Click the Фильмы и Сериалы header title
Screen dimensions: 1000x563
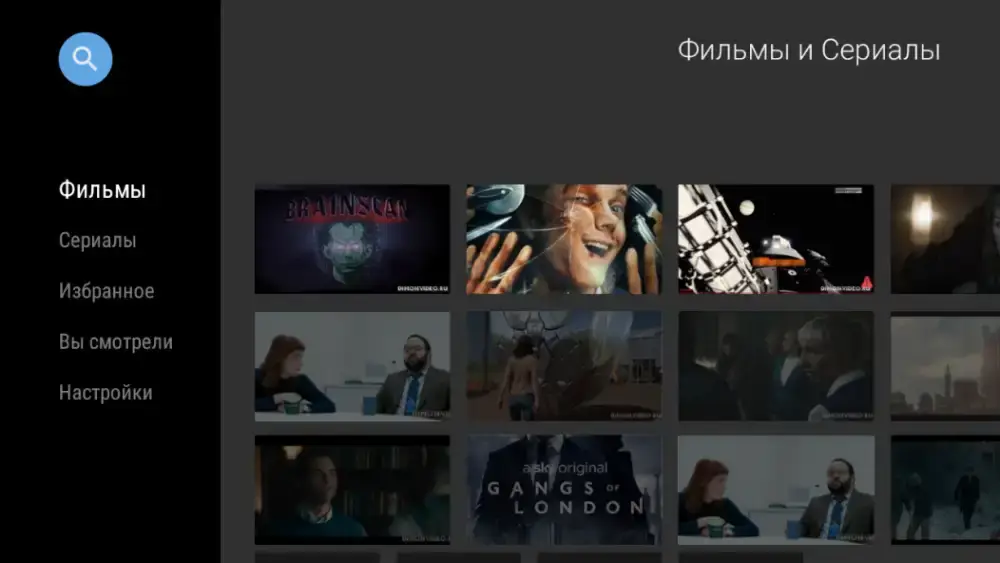808,51
